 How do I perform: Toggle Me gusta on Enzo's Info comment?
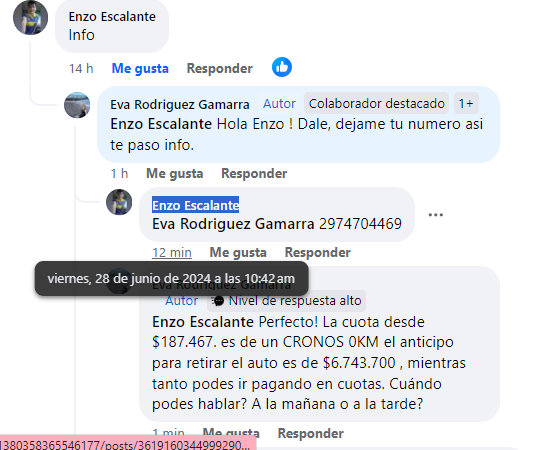click(140, 69)
